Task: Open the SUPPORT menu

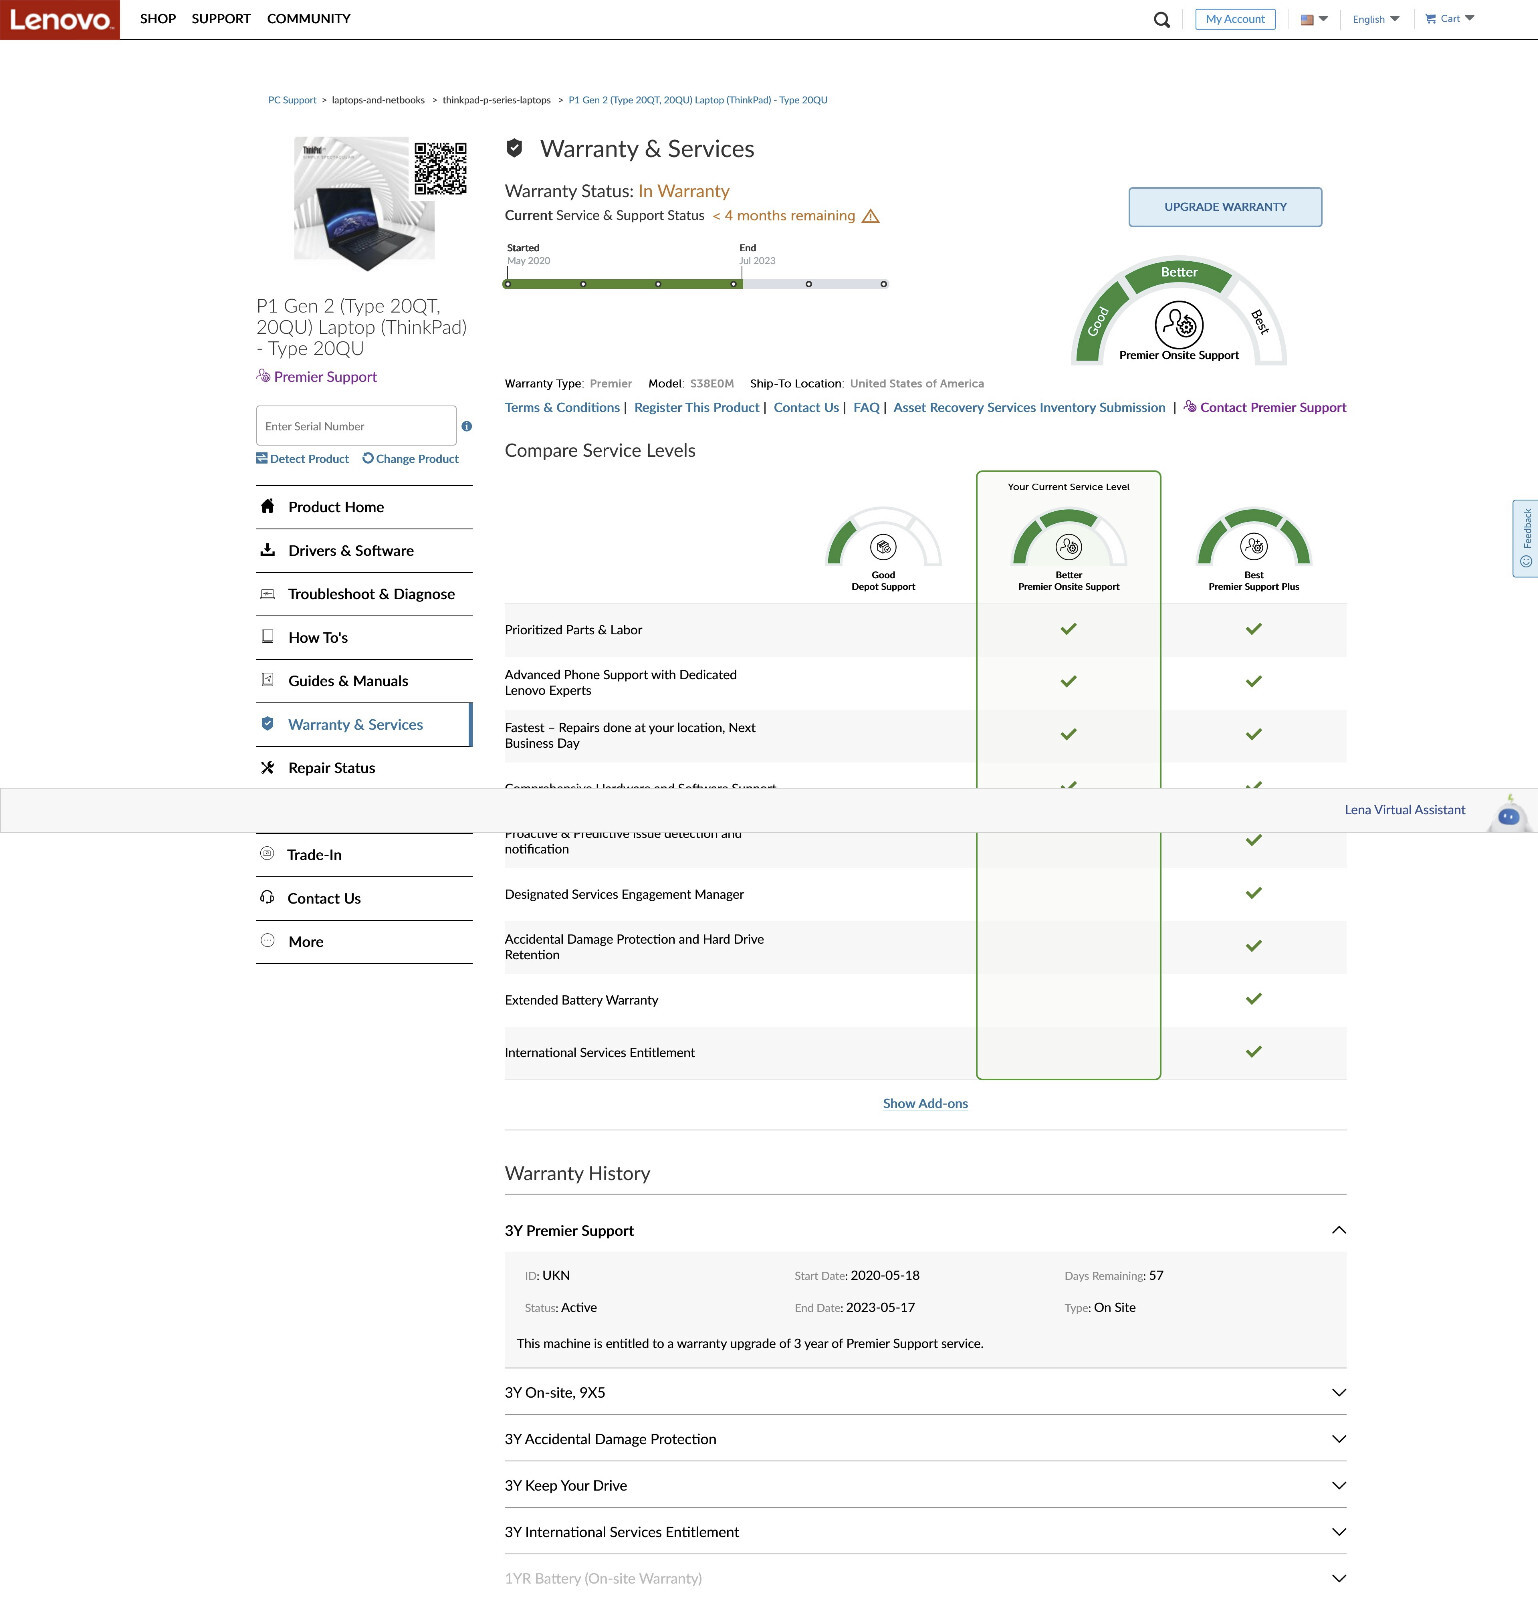Action: click(x=221, y=19)
